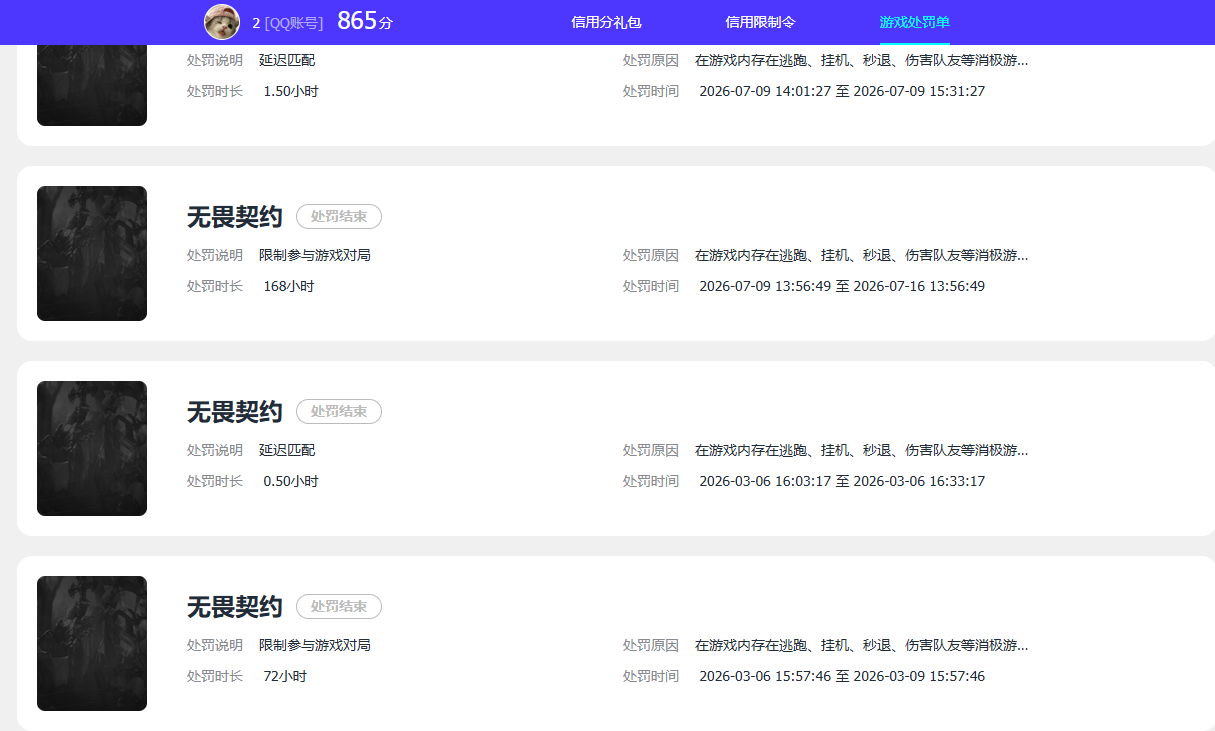1215x731 pixels.
Task: Select the 游戏处罚单 tab
Action: coord(915,22)
